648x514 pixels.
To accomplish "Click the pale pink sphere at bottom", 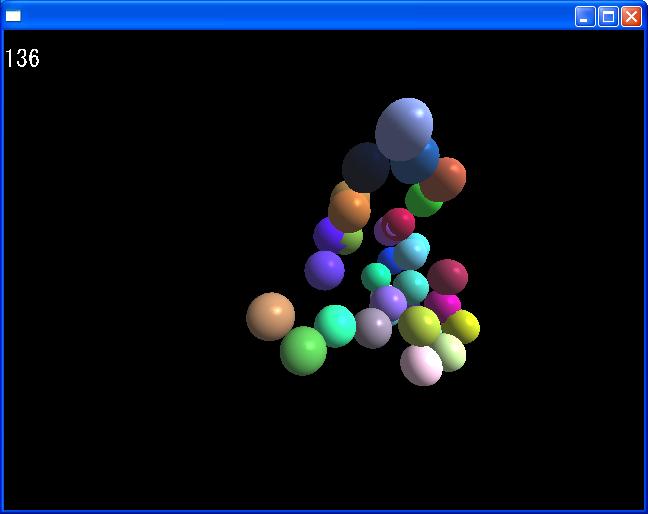I will (x=422, y=365).
